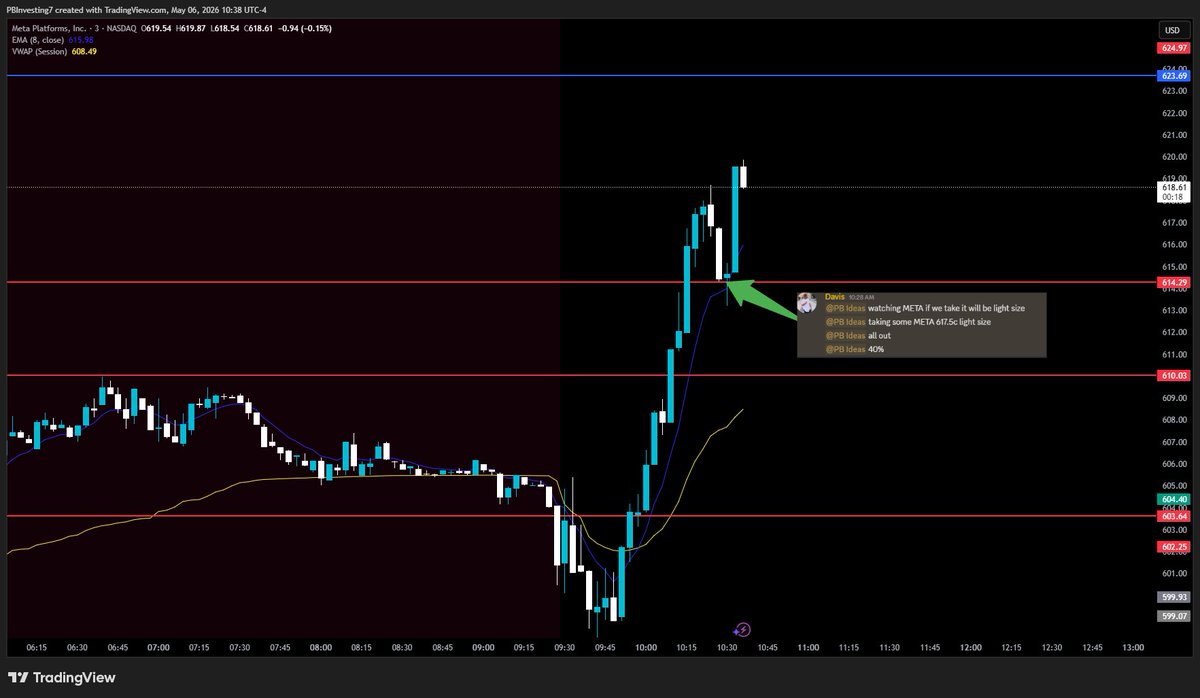Click the 10:45 time axis label
Viewport: 1200px width, 698px height.
(x=768, y=648)
